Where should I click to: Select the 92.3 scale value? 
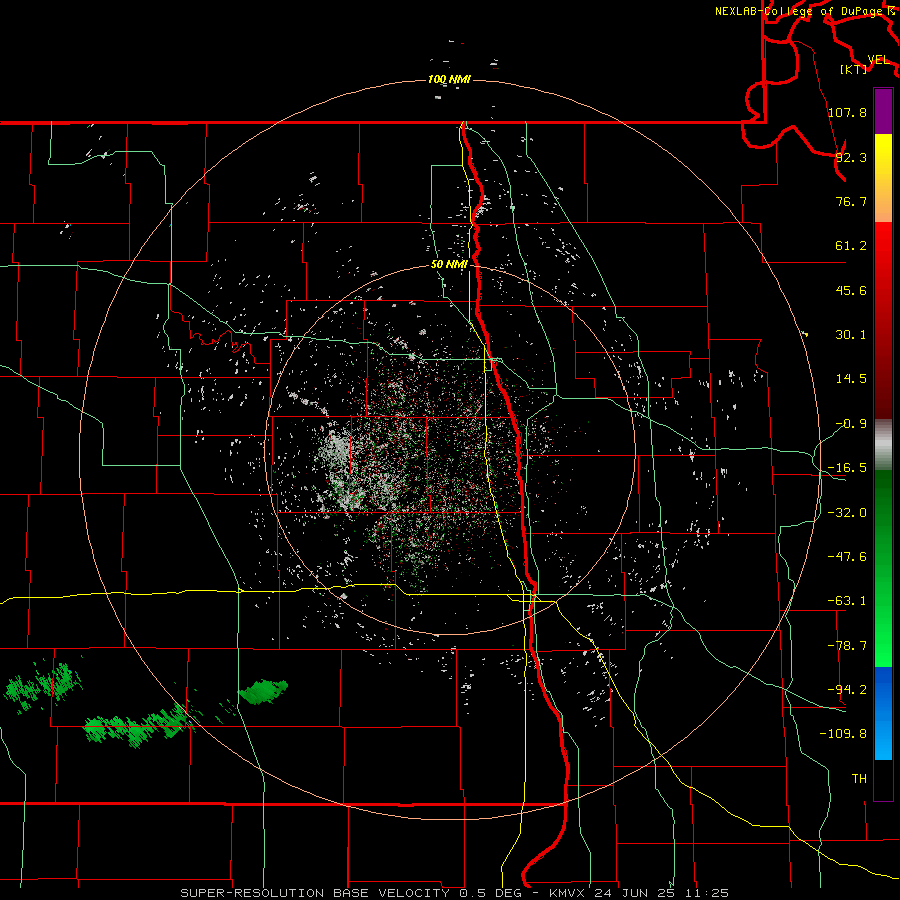(851, 157)
